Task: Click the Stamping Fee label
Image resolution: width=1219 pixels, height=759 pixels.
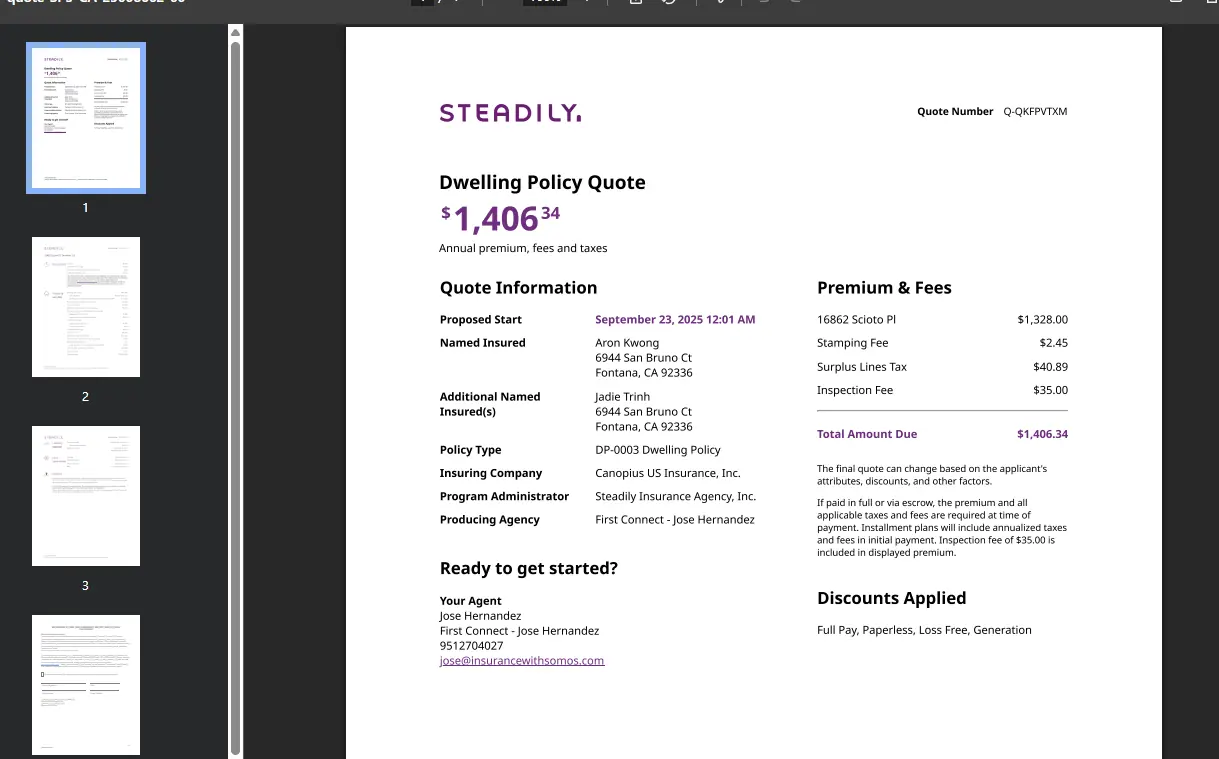Action: 853,343
